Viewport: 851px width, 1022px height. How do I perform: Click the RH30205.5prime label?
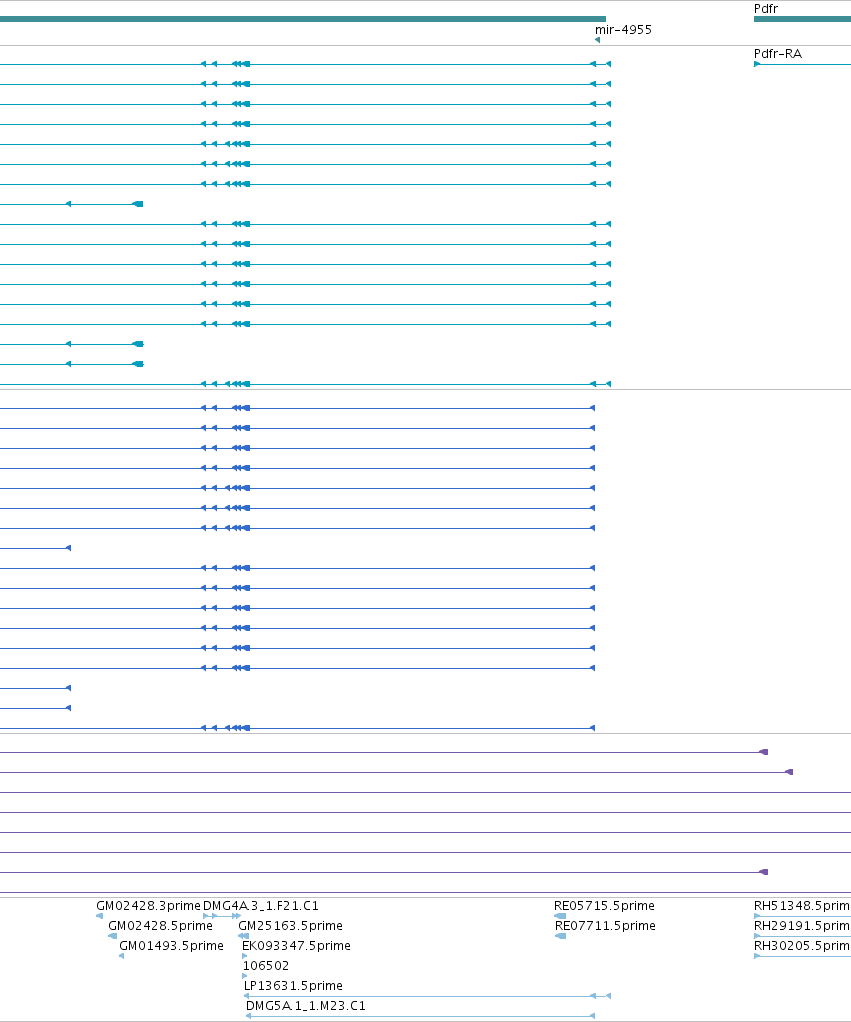point(802,945)
